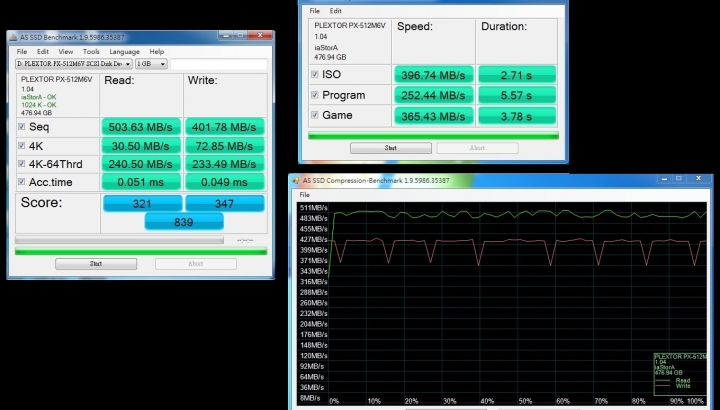Click the Write legend entry in compression graph
720x410 pixels.
pyautogui.click(x=682, y=386)
